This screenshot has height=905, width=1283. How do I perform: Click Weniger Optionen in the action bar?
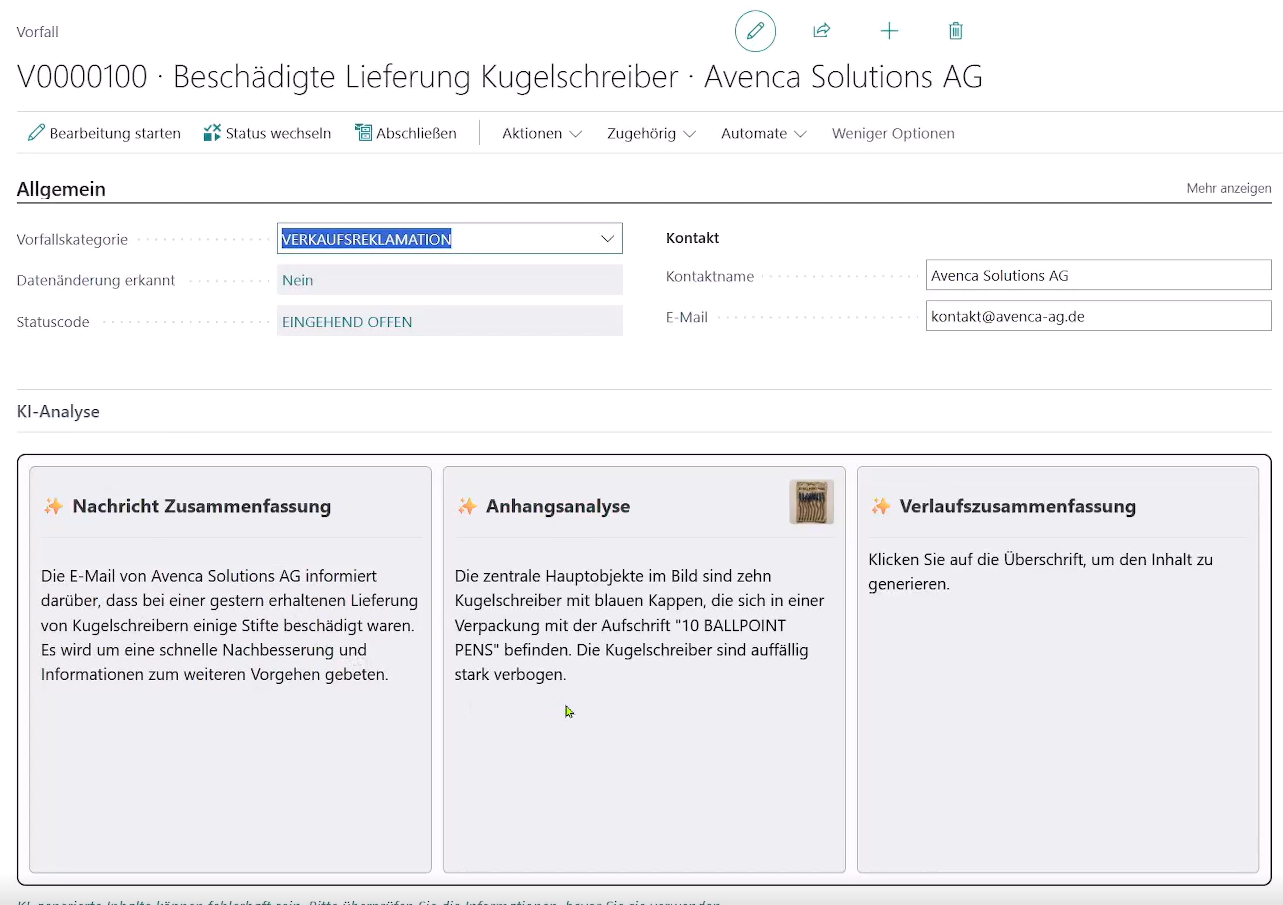click(893, 133)
